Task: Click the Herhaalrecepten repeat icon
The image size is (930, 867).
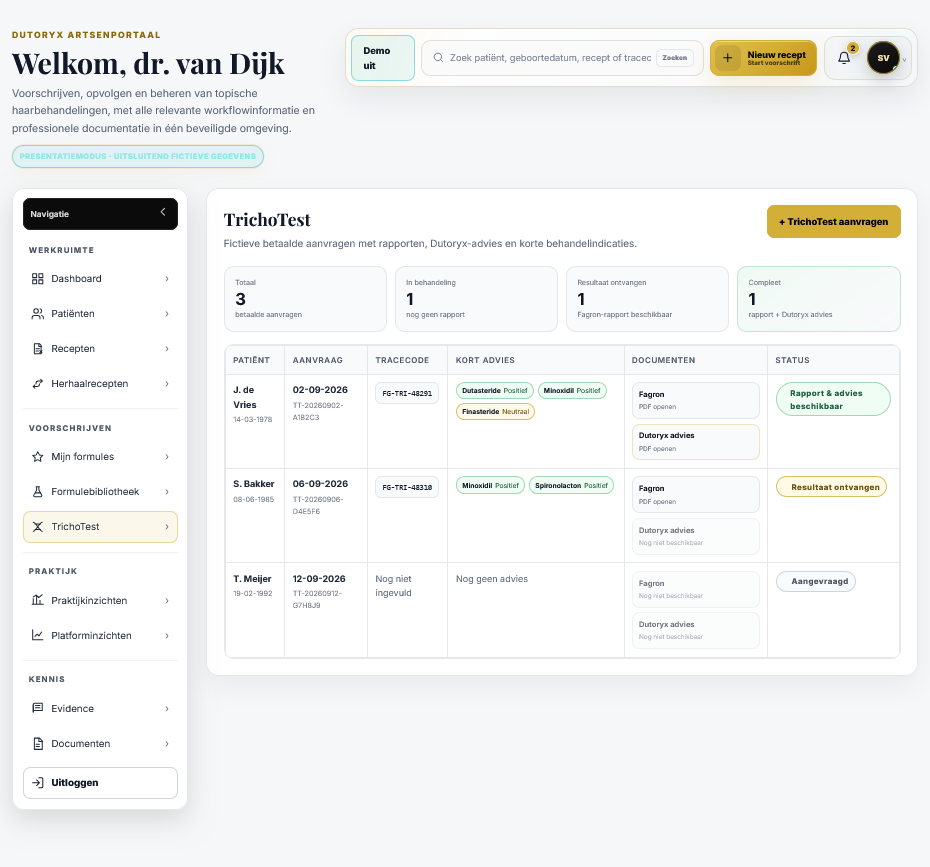Action: 37,384
